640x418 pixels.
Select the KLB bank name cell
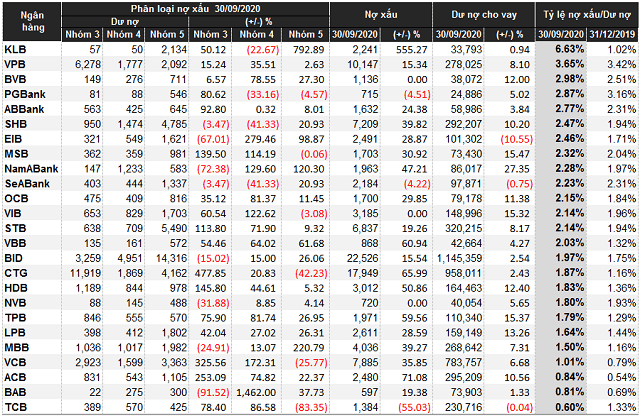(x=15, y=49)
